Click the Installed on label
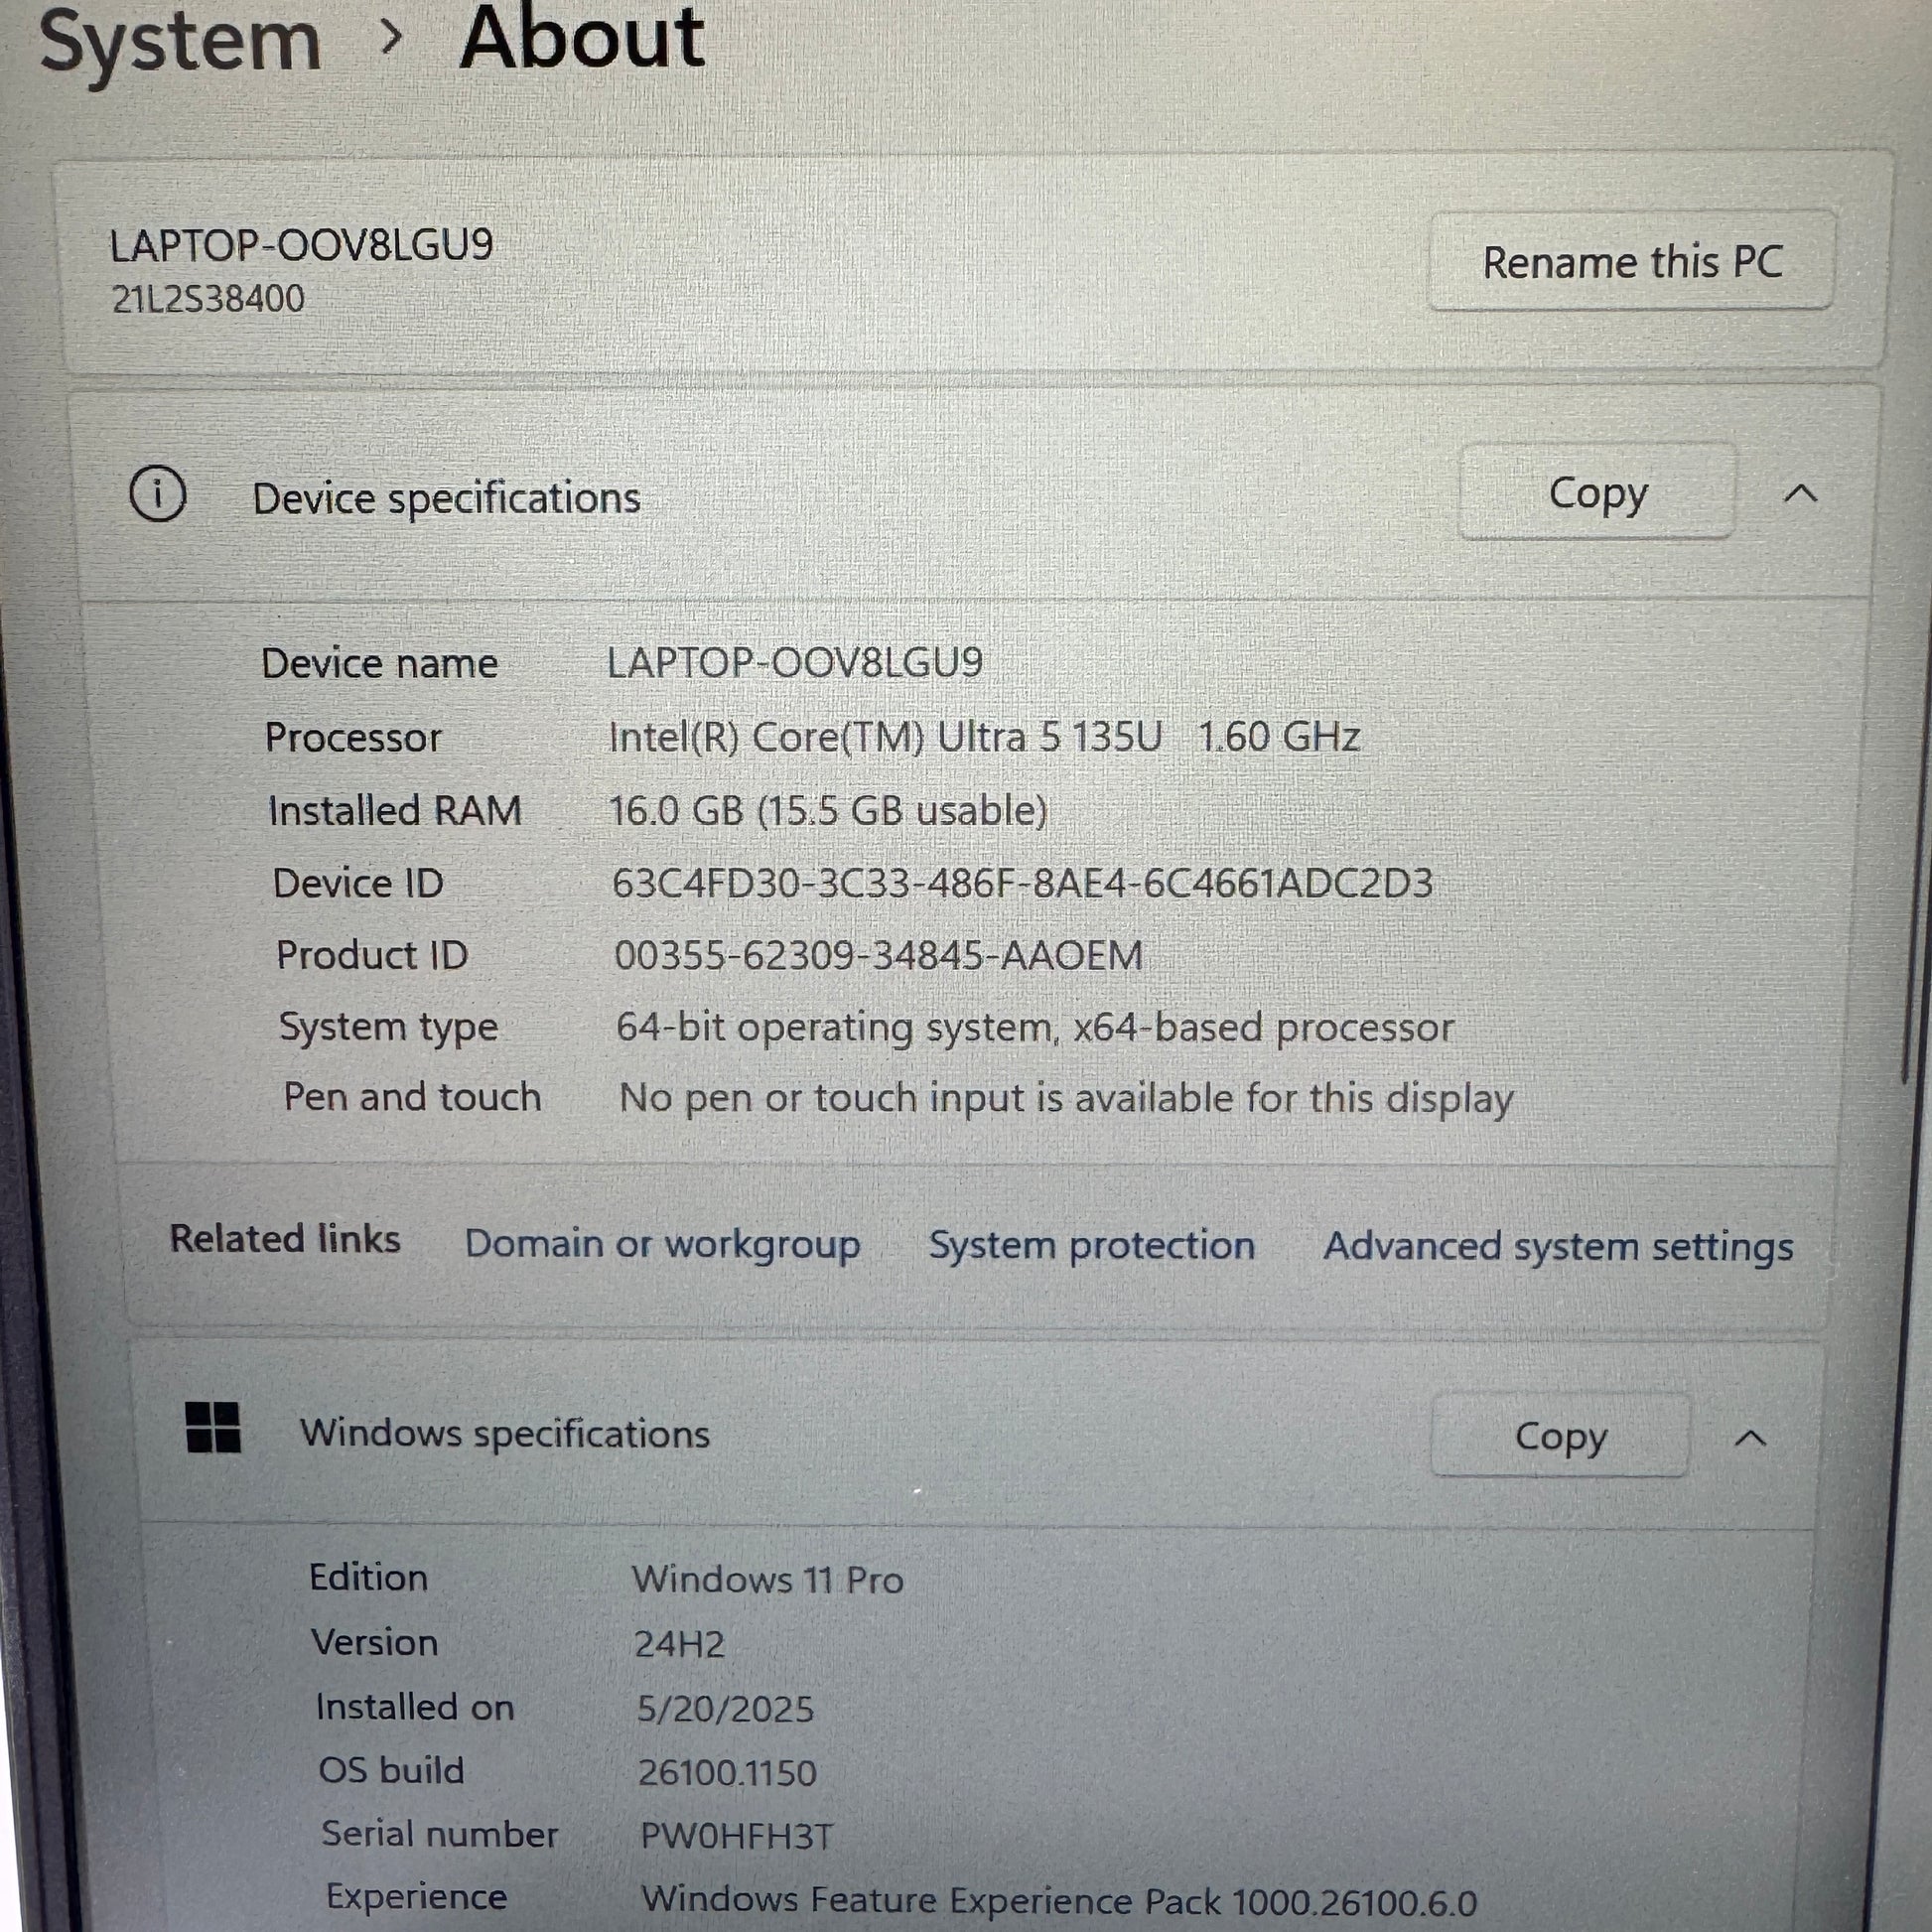The image size is (1932, 1932). pyautogui.click(x=414, y=1707)
